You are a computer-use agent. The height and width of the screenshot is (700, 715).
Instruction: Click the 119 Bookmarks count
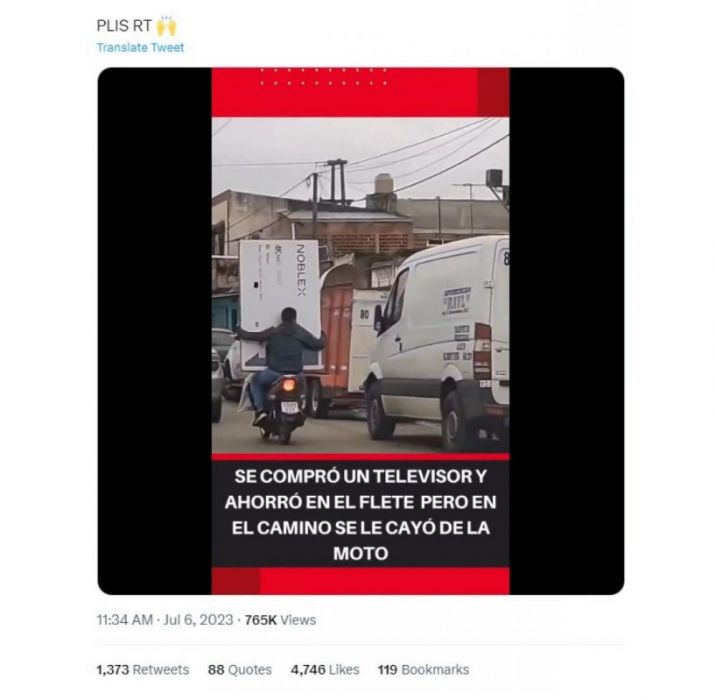tap(423, 669)
